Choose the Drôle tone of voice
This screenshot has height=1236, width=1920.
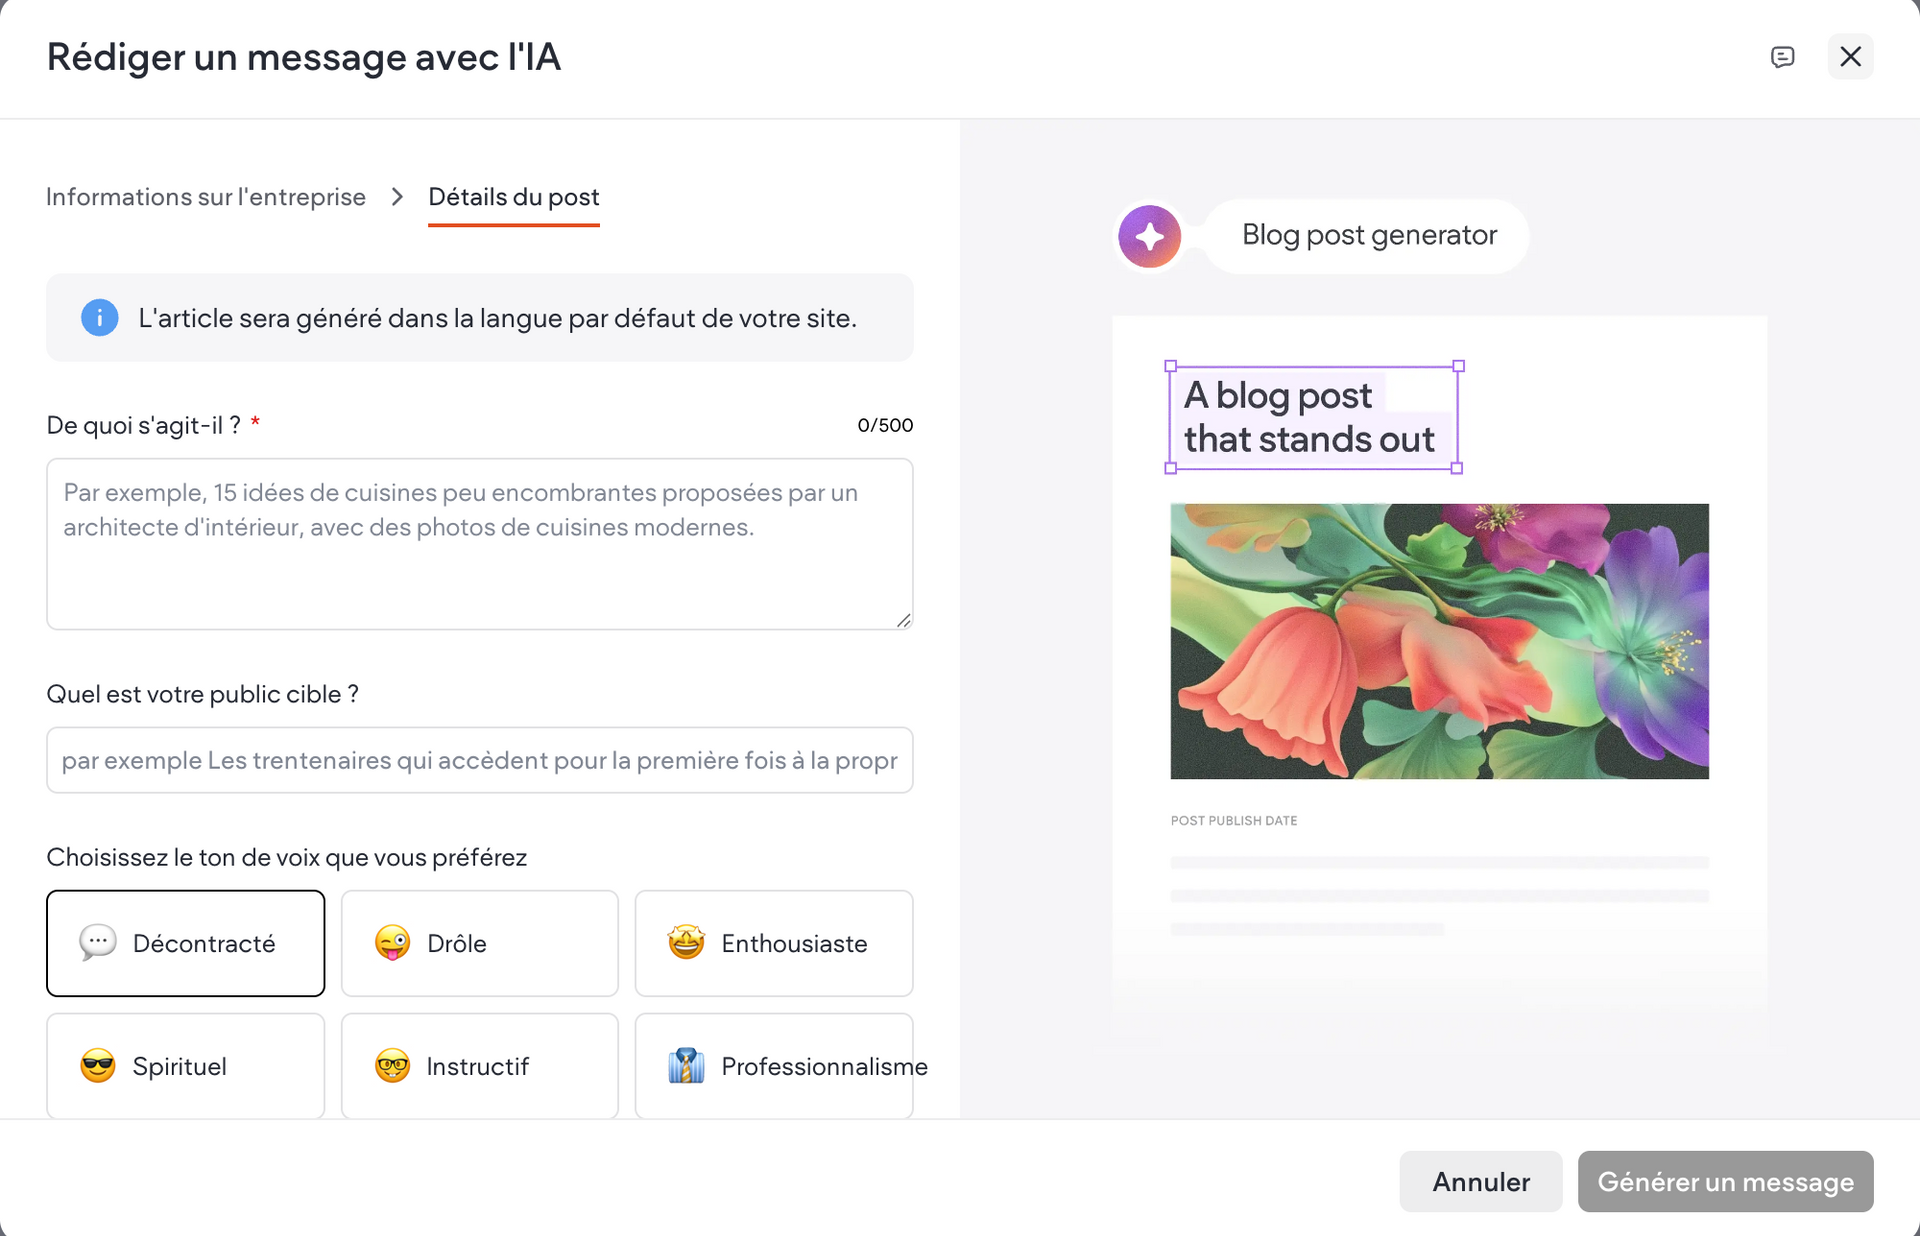(480, 943)
